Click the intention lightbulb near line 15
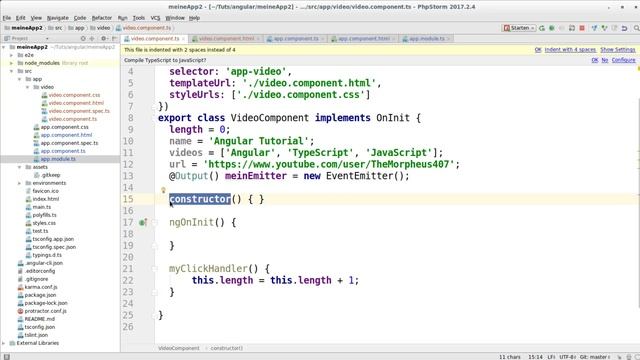The height and width of the screenshot is (360, 640). point(163,190)
